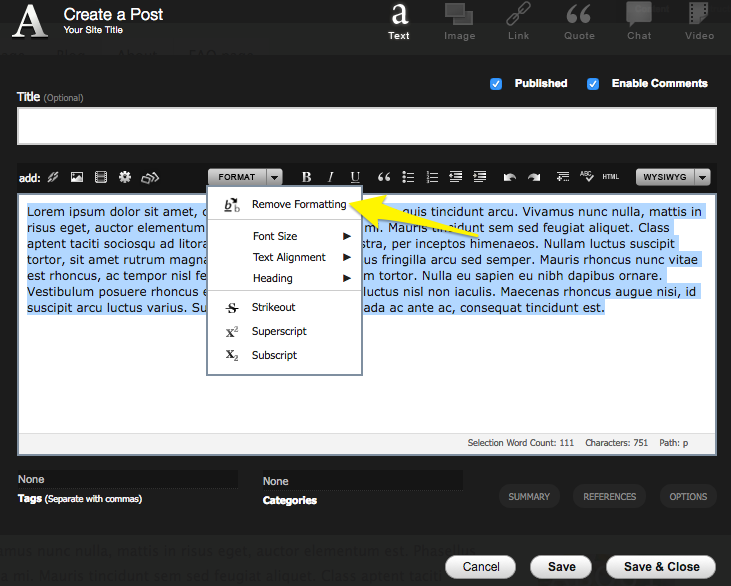This screenshot has height=586, width=731.
Task: Click into the Title input field
Action: [x=366, y=126]
